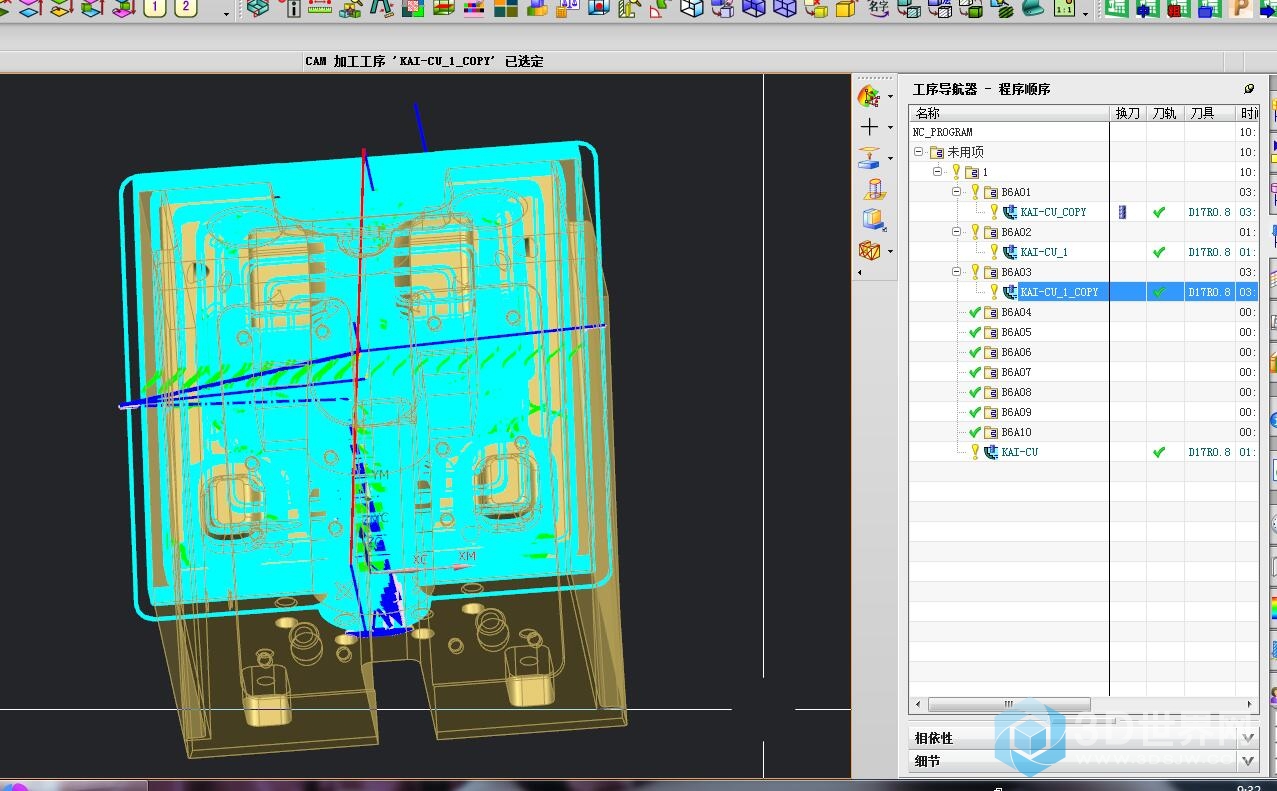
Task: Click the measure distance ruler icon
Action: 320,9
